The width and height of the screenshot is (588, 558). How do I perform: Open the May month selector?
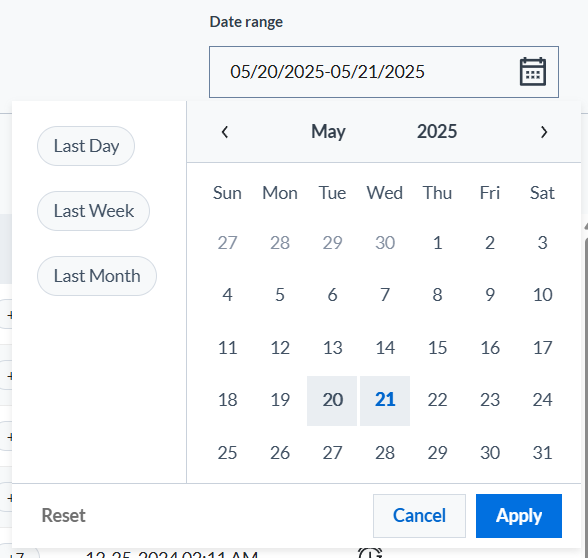click(x=328, y=132)
